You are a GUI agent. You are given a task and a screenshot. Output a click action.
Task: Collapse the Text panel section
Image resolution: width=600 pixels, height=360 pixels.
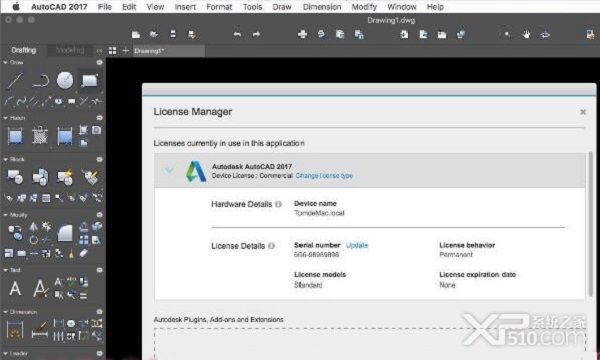(5, 270)
